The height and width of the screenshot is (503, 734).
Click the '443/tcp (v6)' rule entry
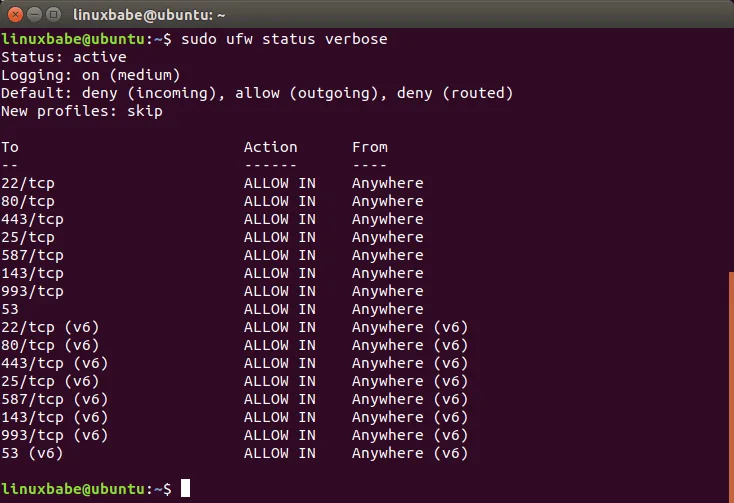pos(54,363)
